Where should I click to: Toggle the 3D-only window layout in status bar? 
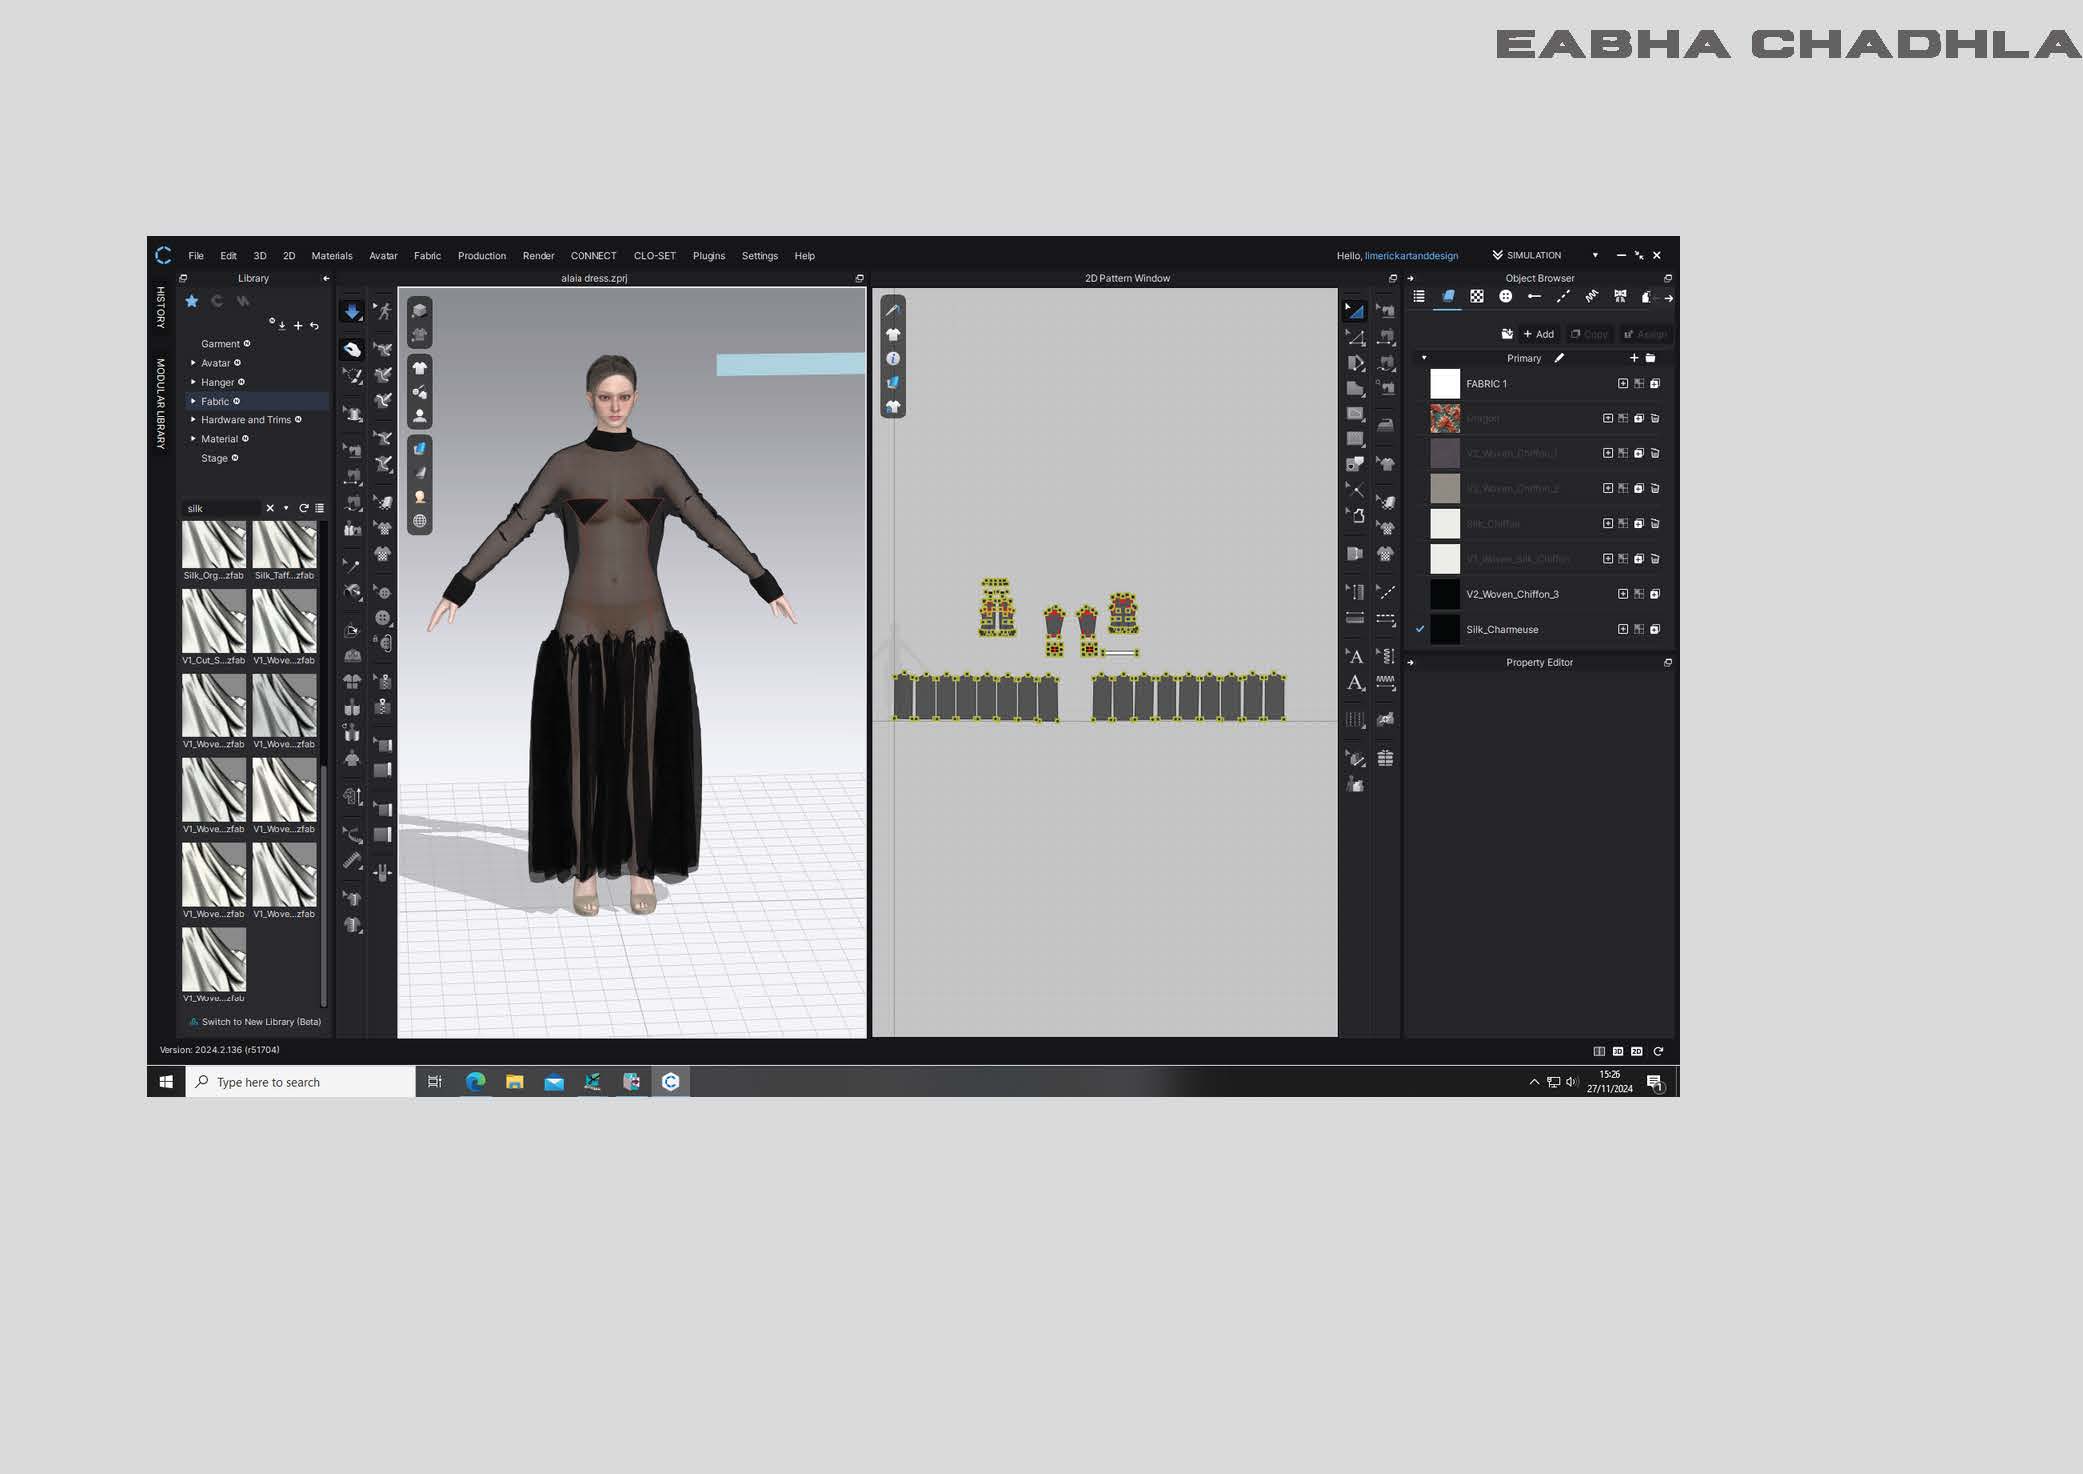(1617, 1051)
